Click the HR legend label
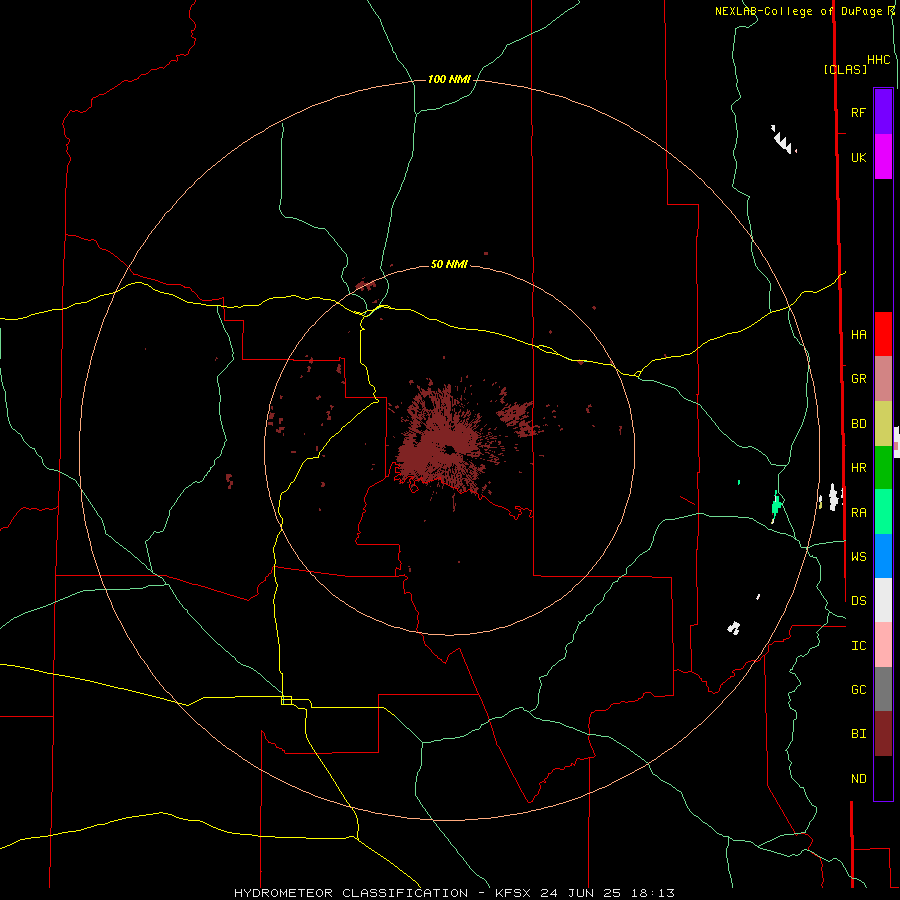The image size is (900, 900). tap(858, 468)
